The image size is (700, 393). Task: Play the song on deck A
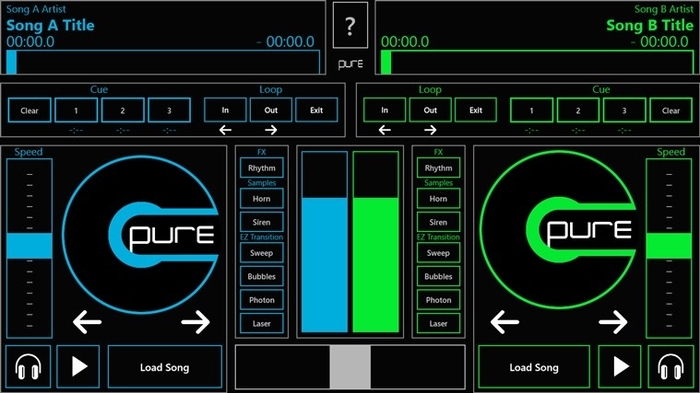coord(78,367)
